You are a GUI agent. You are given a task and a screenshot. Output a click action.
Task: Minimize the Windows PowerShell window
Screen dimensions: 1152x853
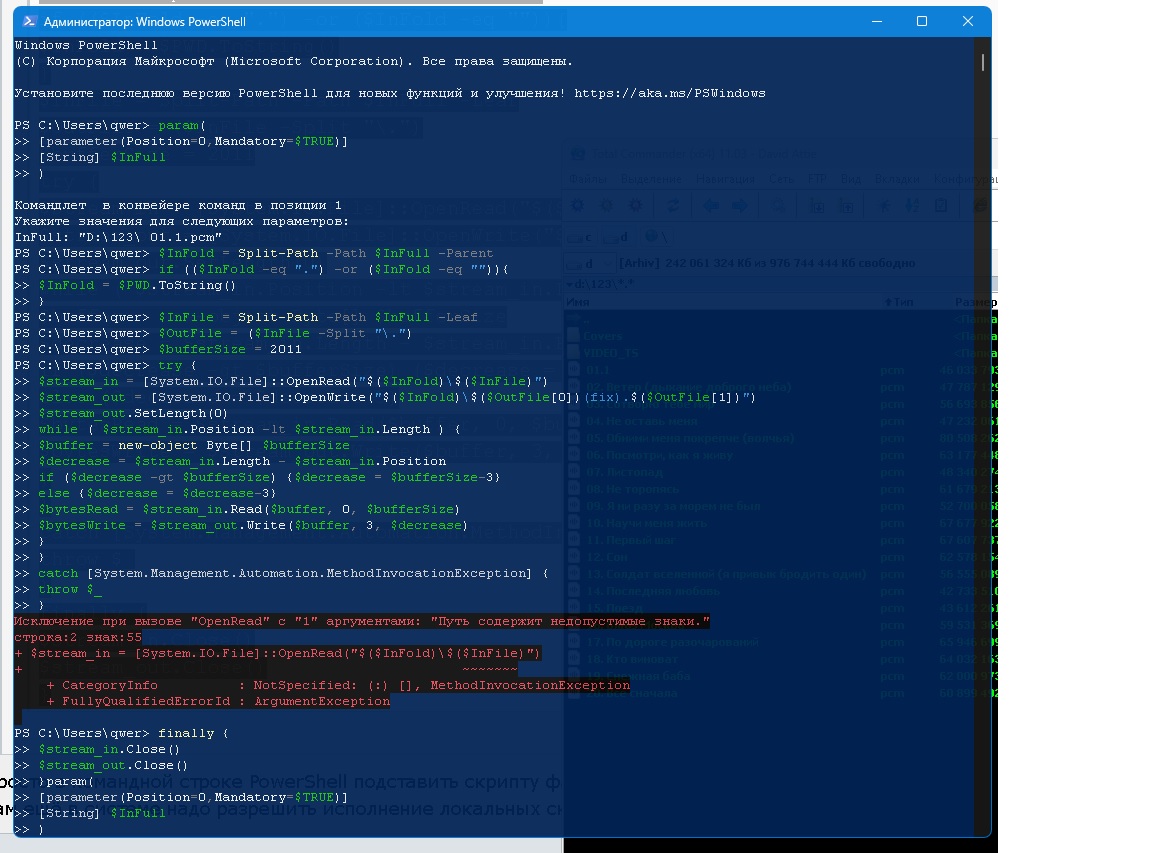876,21
